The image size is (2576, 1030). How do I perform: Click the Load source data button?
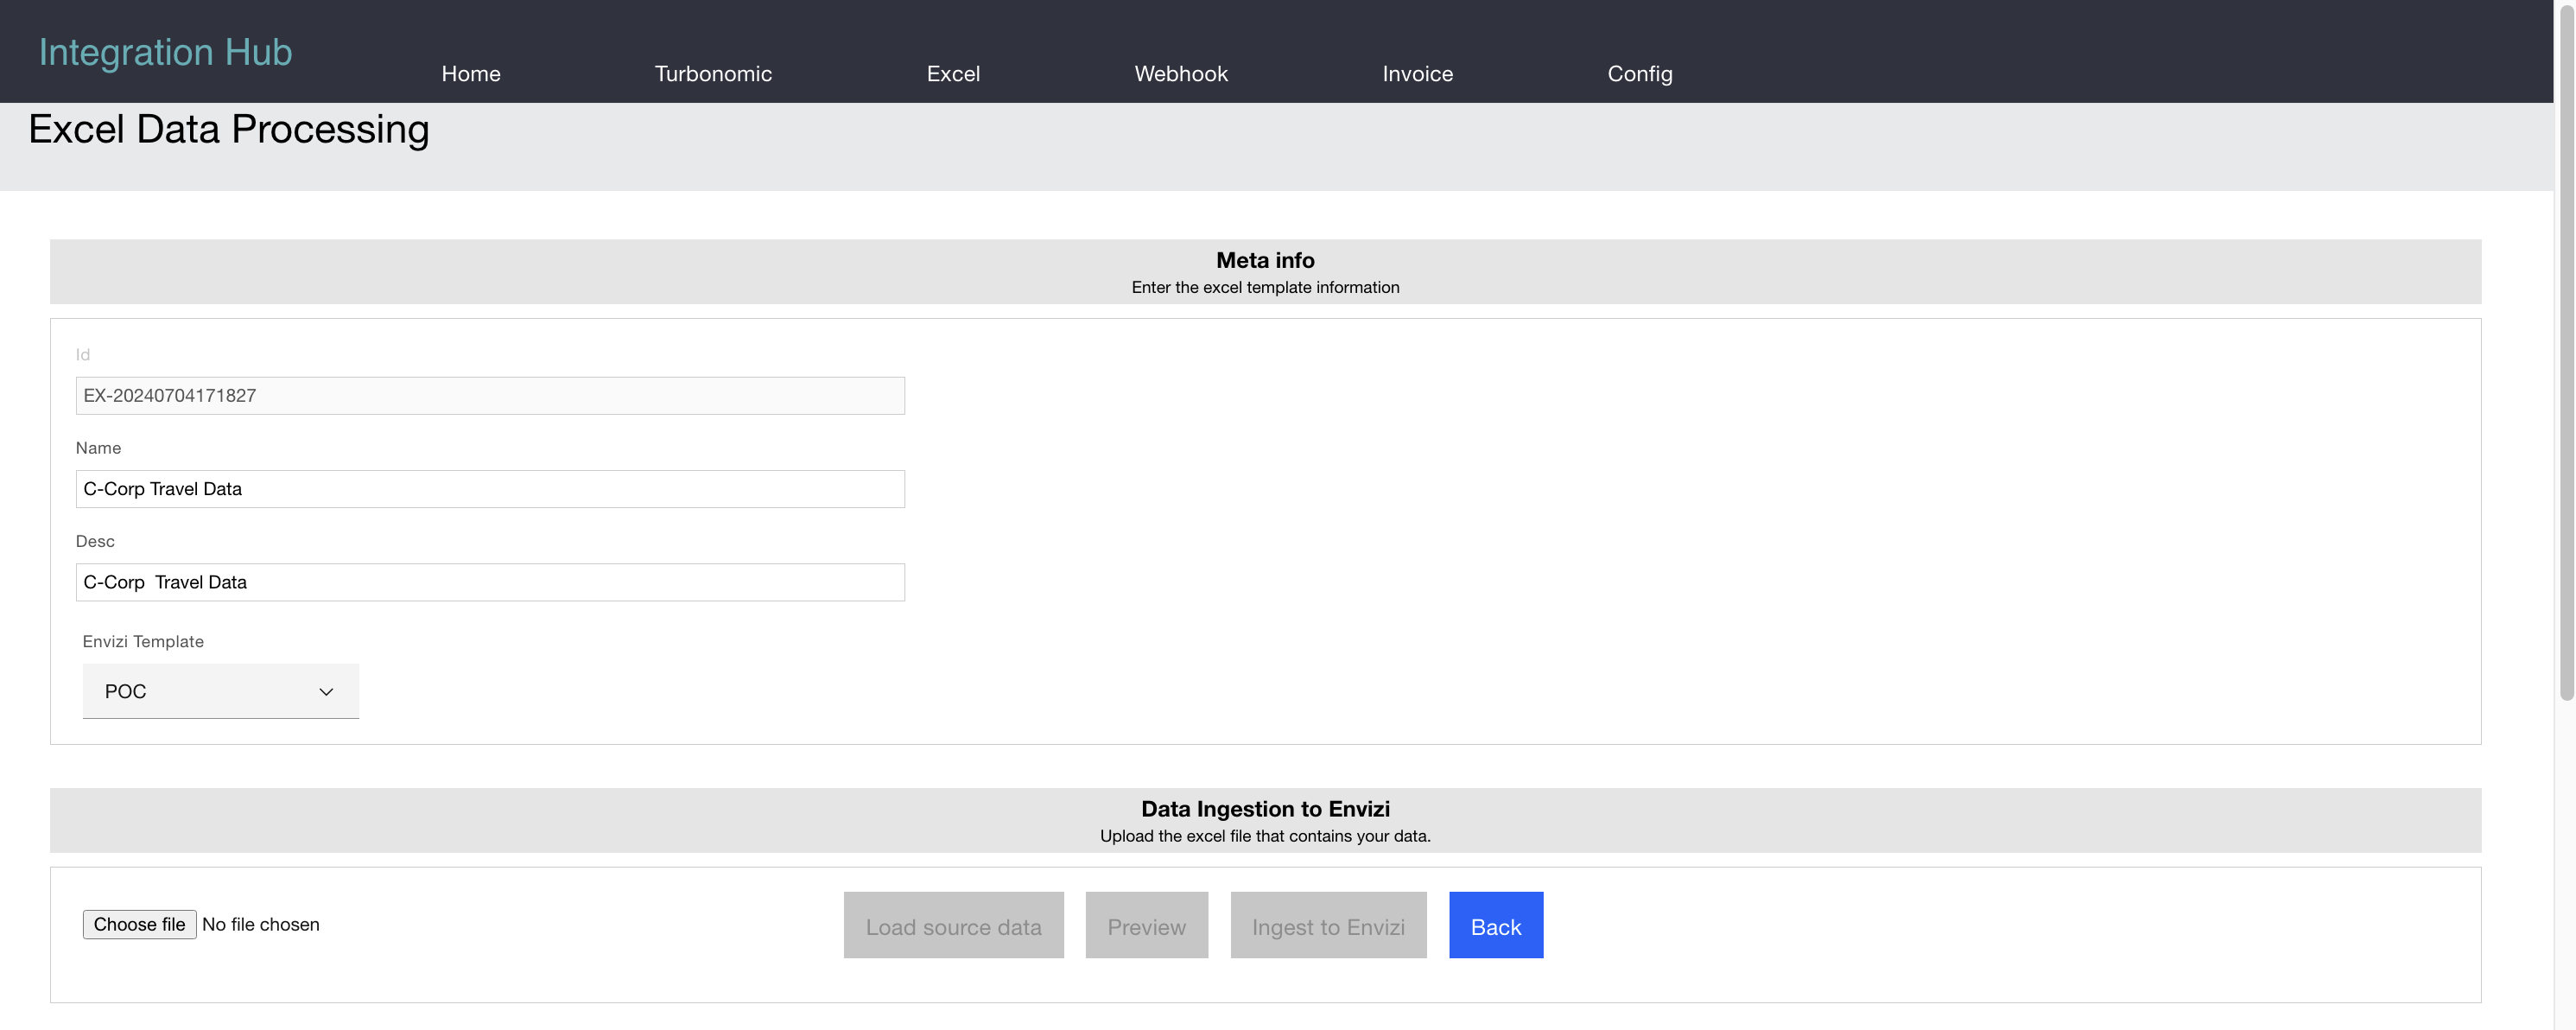(953, 926)
